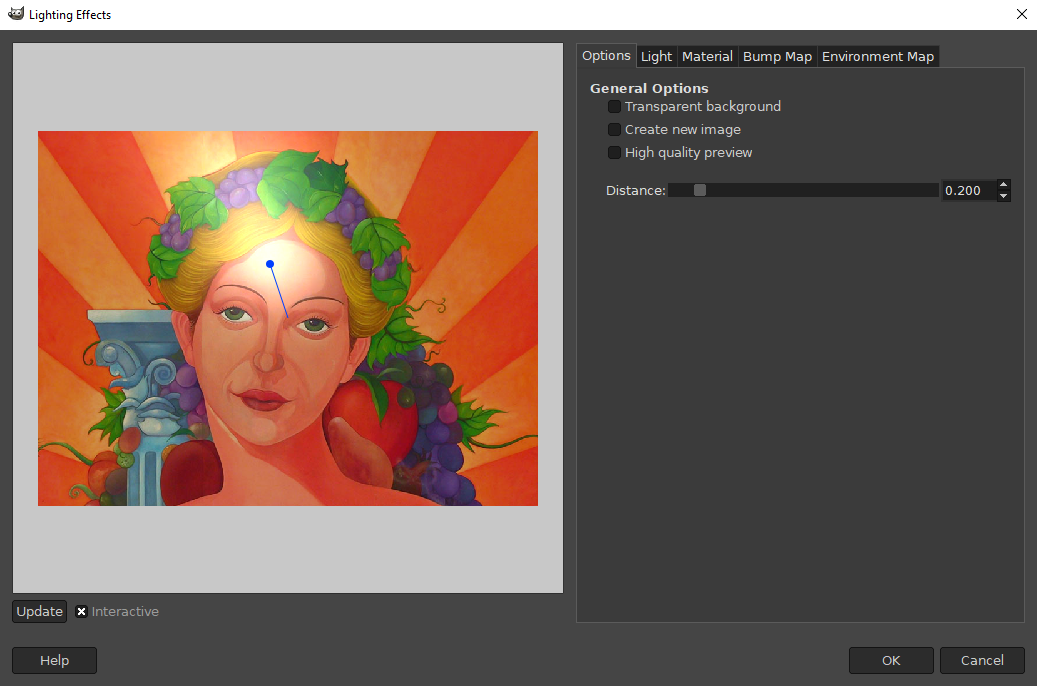Switch to the Bump Map tab
1037x686 pixels.
pos(777,57)
